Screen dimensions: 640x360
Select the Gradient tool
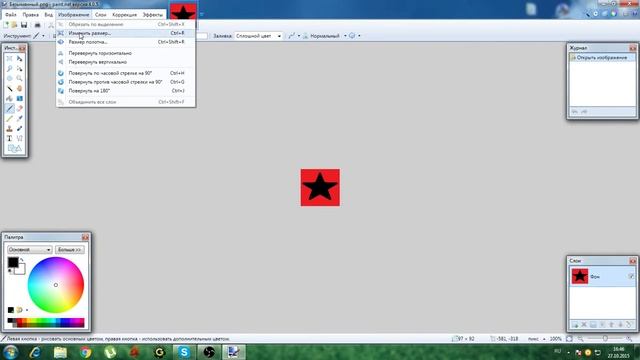click(x=19, y=98)
